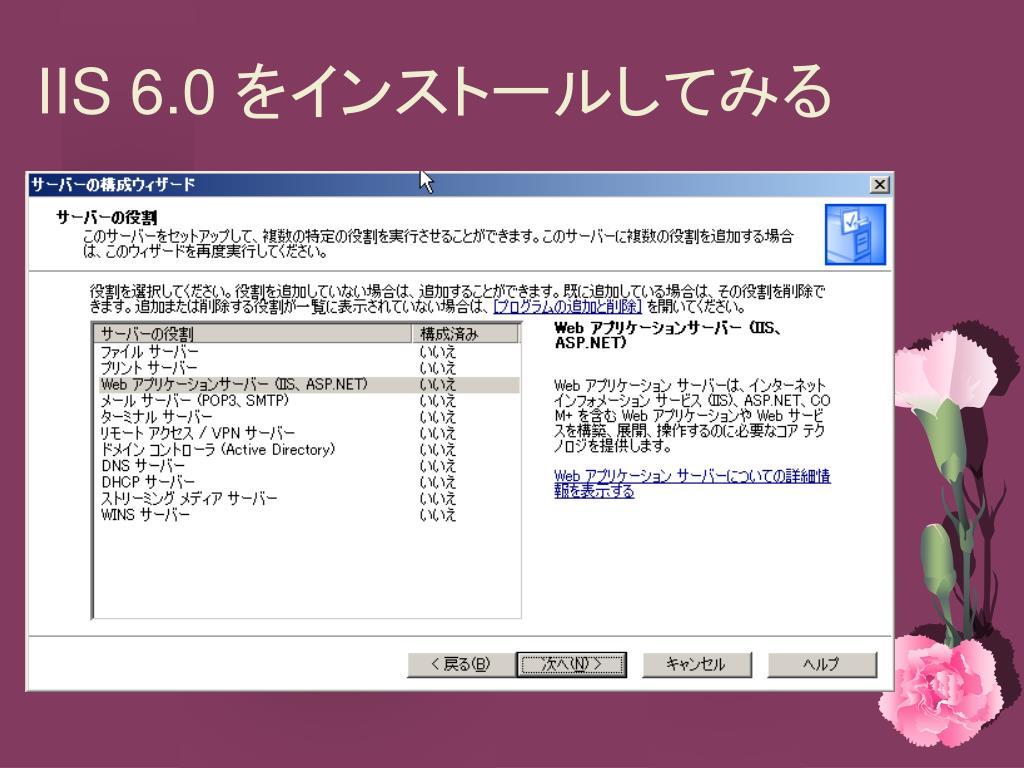Select ストリーミング メディア サーバー role row
The width and height of the screenshot is (1024, 768).
308,498
